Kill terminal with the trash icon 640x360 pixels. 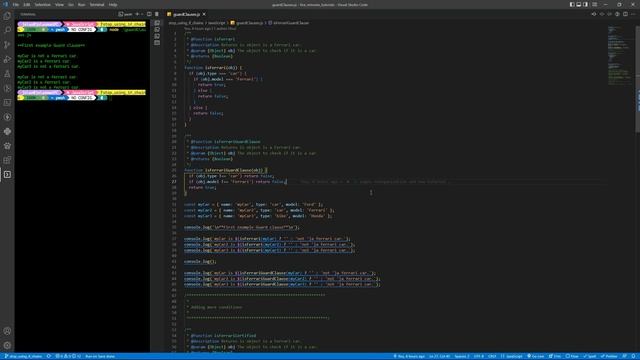pos(157,14)
